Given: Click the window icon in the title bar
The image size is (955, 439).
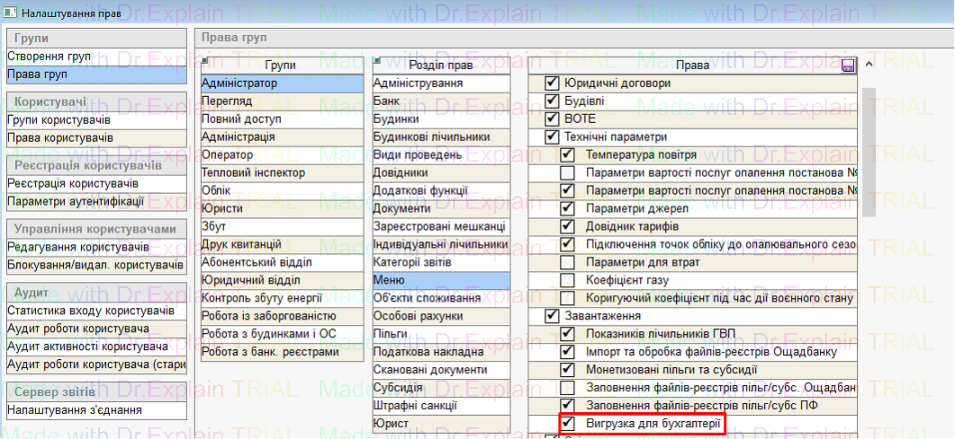Looking at the screenshot, I should tap(11, 10).
